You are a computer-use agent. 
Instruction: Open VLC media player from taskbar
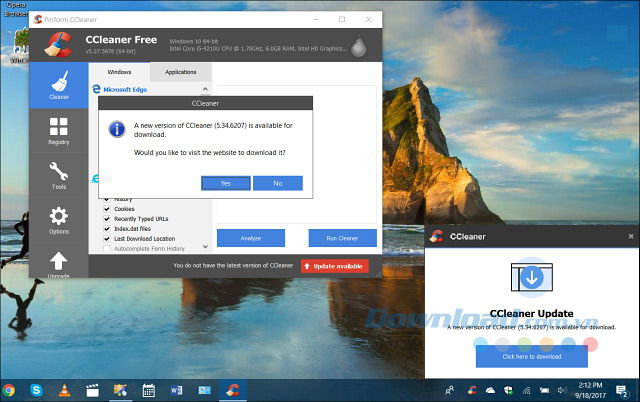64,391
